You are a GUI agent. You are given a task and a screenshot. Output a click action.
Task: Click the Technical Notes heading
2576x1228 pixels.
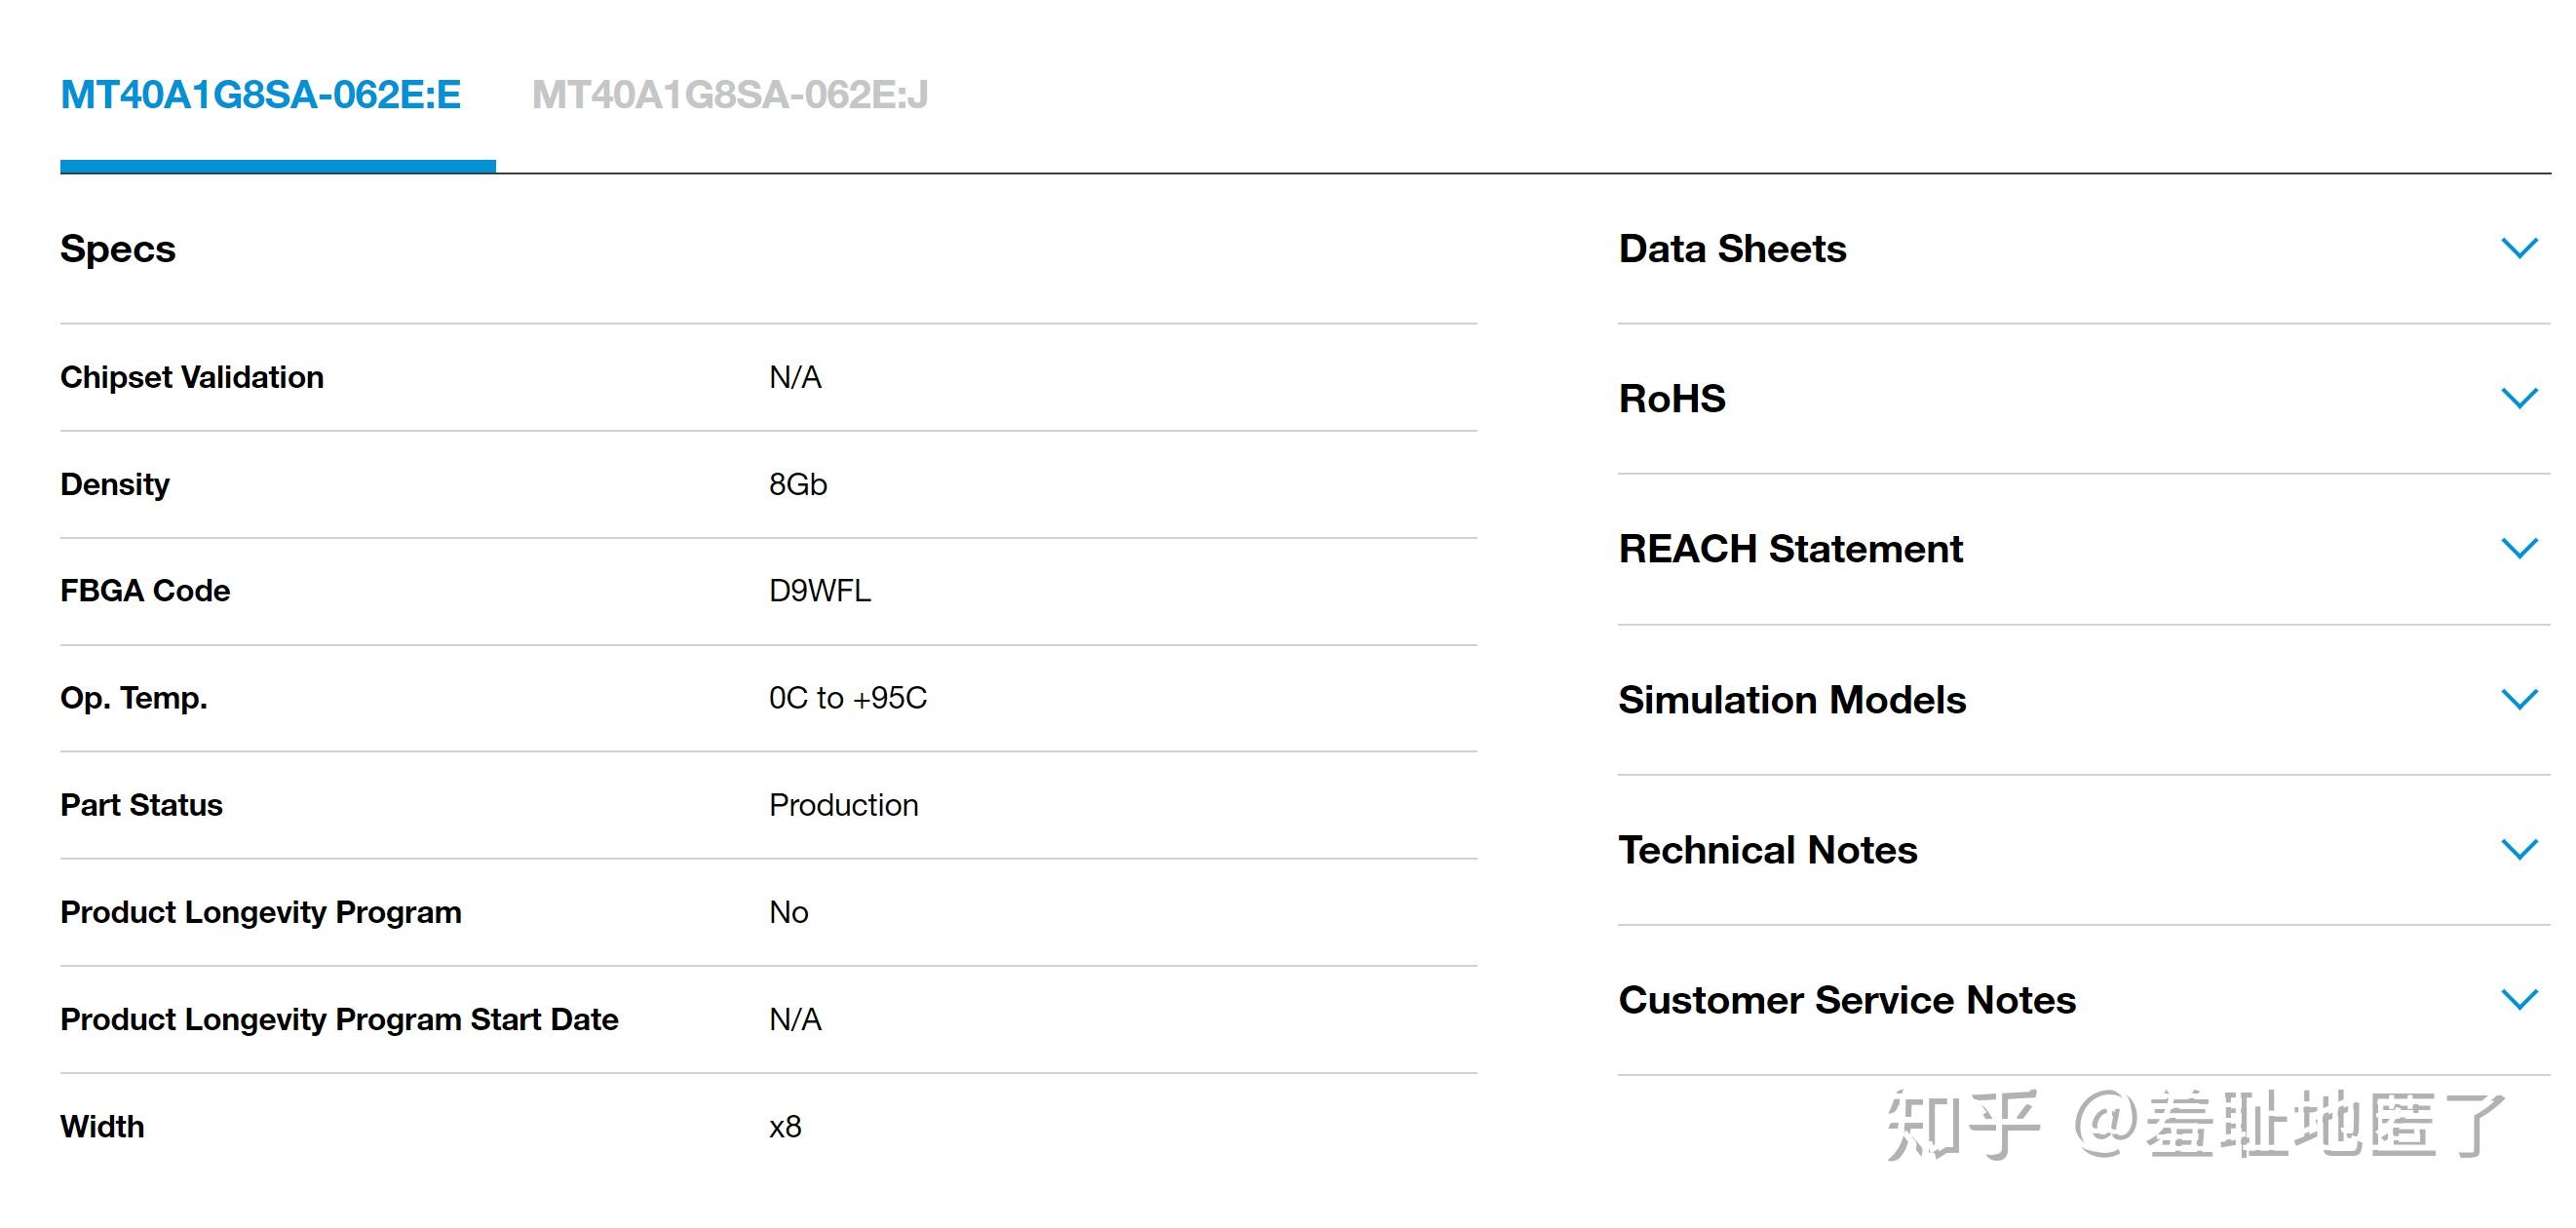point(1767,850)
